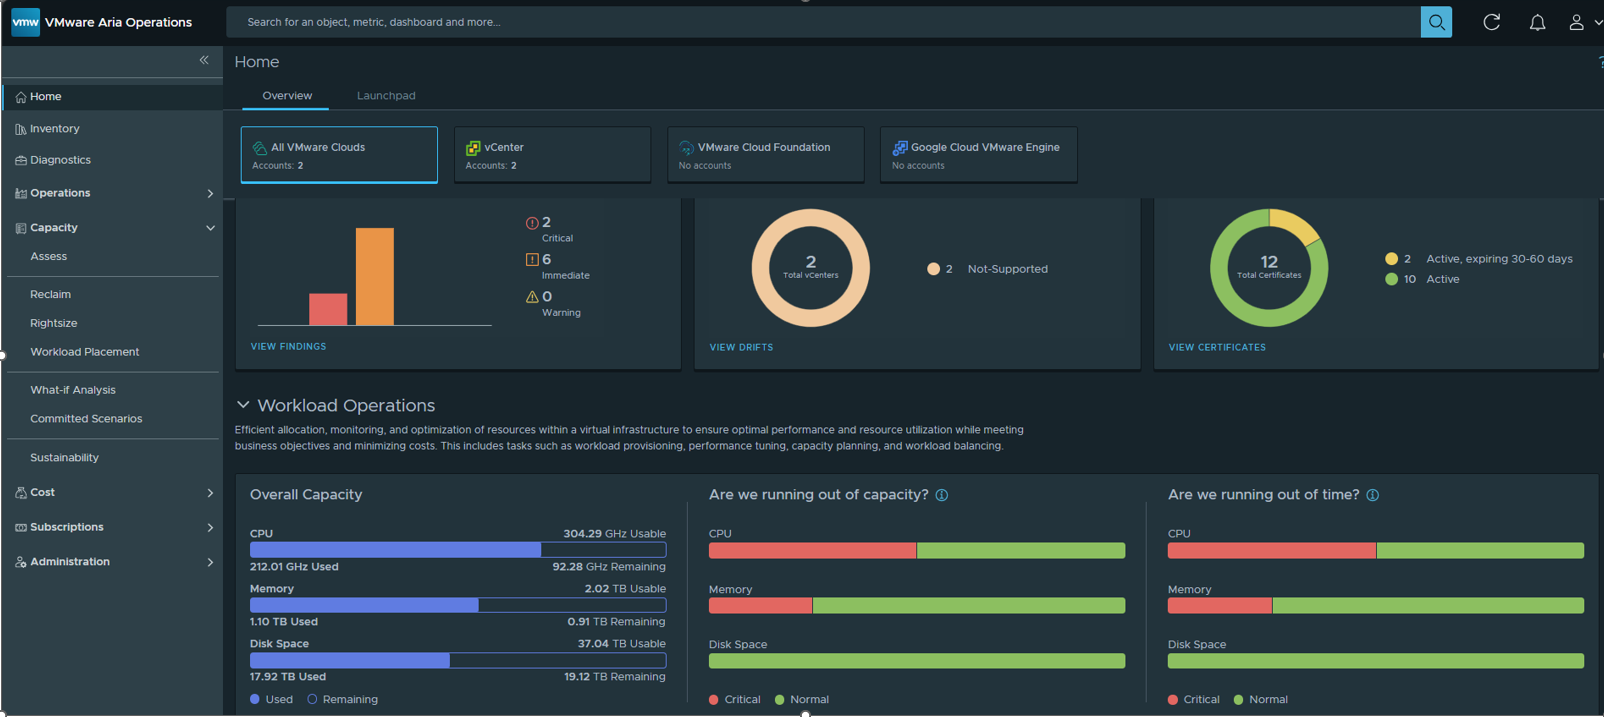
Task: Click the Overall Capacity Memory usage bar
Action: (x=458, y=605)
